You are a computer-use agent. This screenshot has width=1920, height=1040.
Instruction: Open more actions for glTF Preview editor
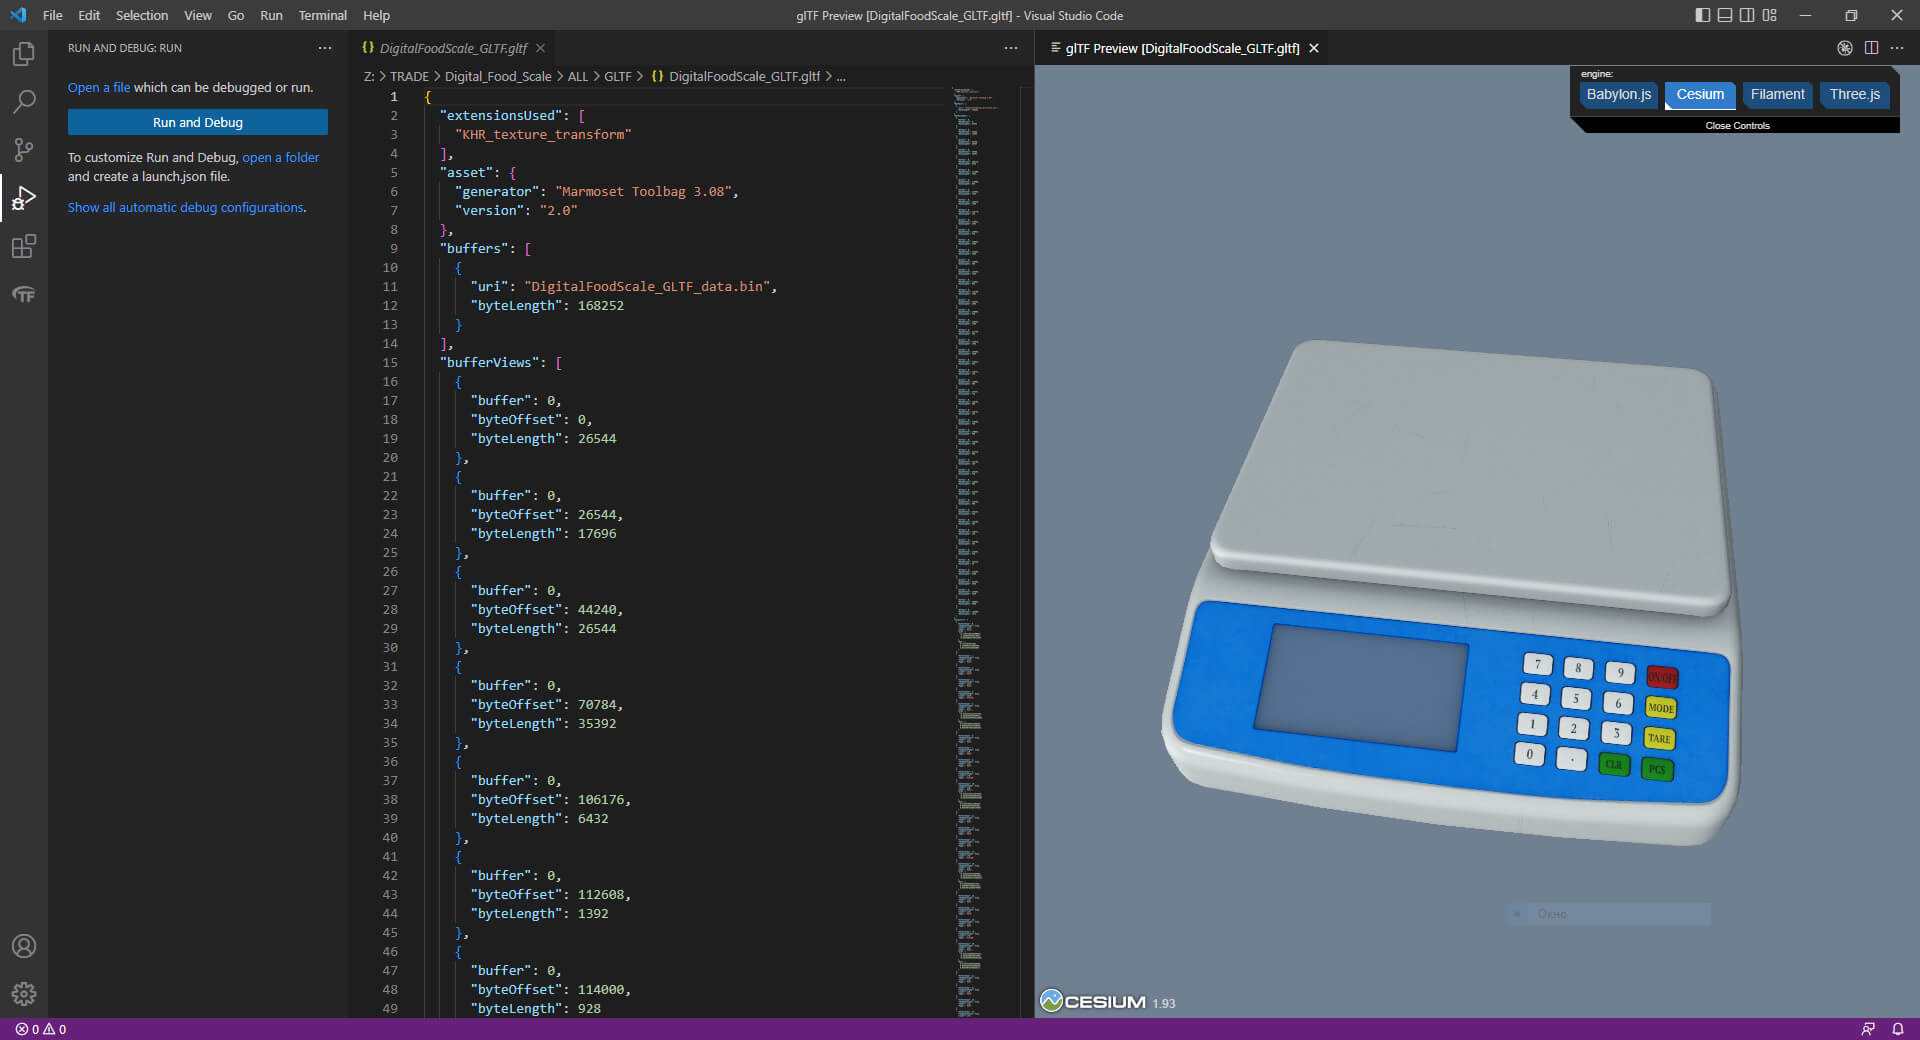[1897, 48]
